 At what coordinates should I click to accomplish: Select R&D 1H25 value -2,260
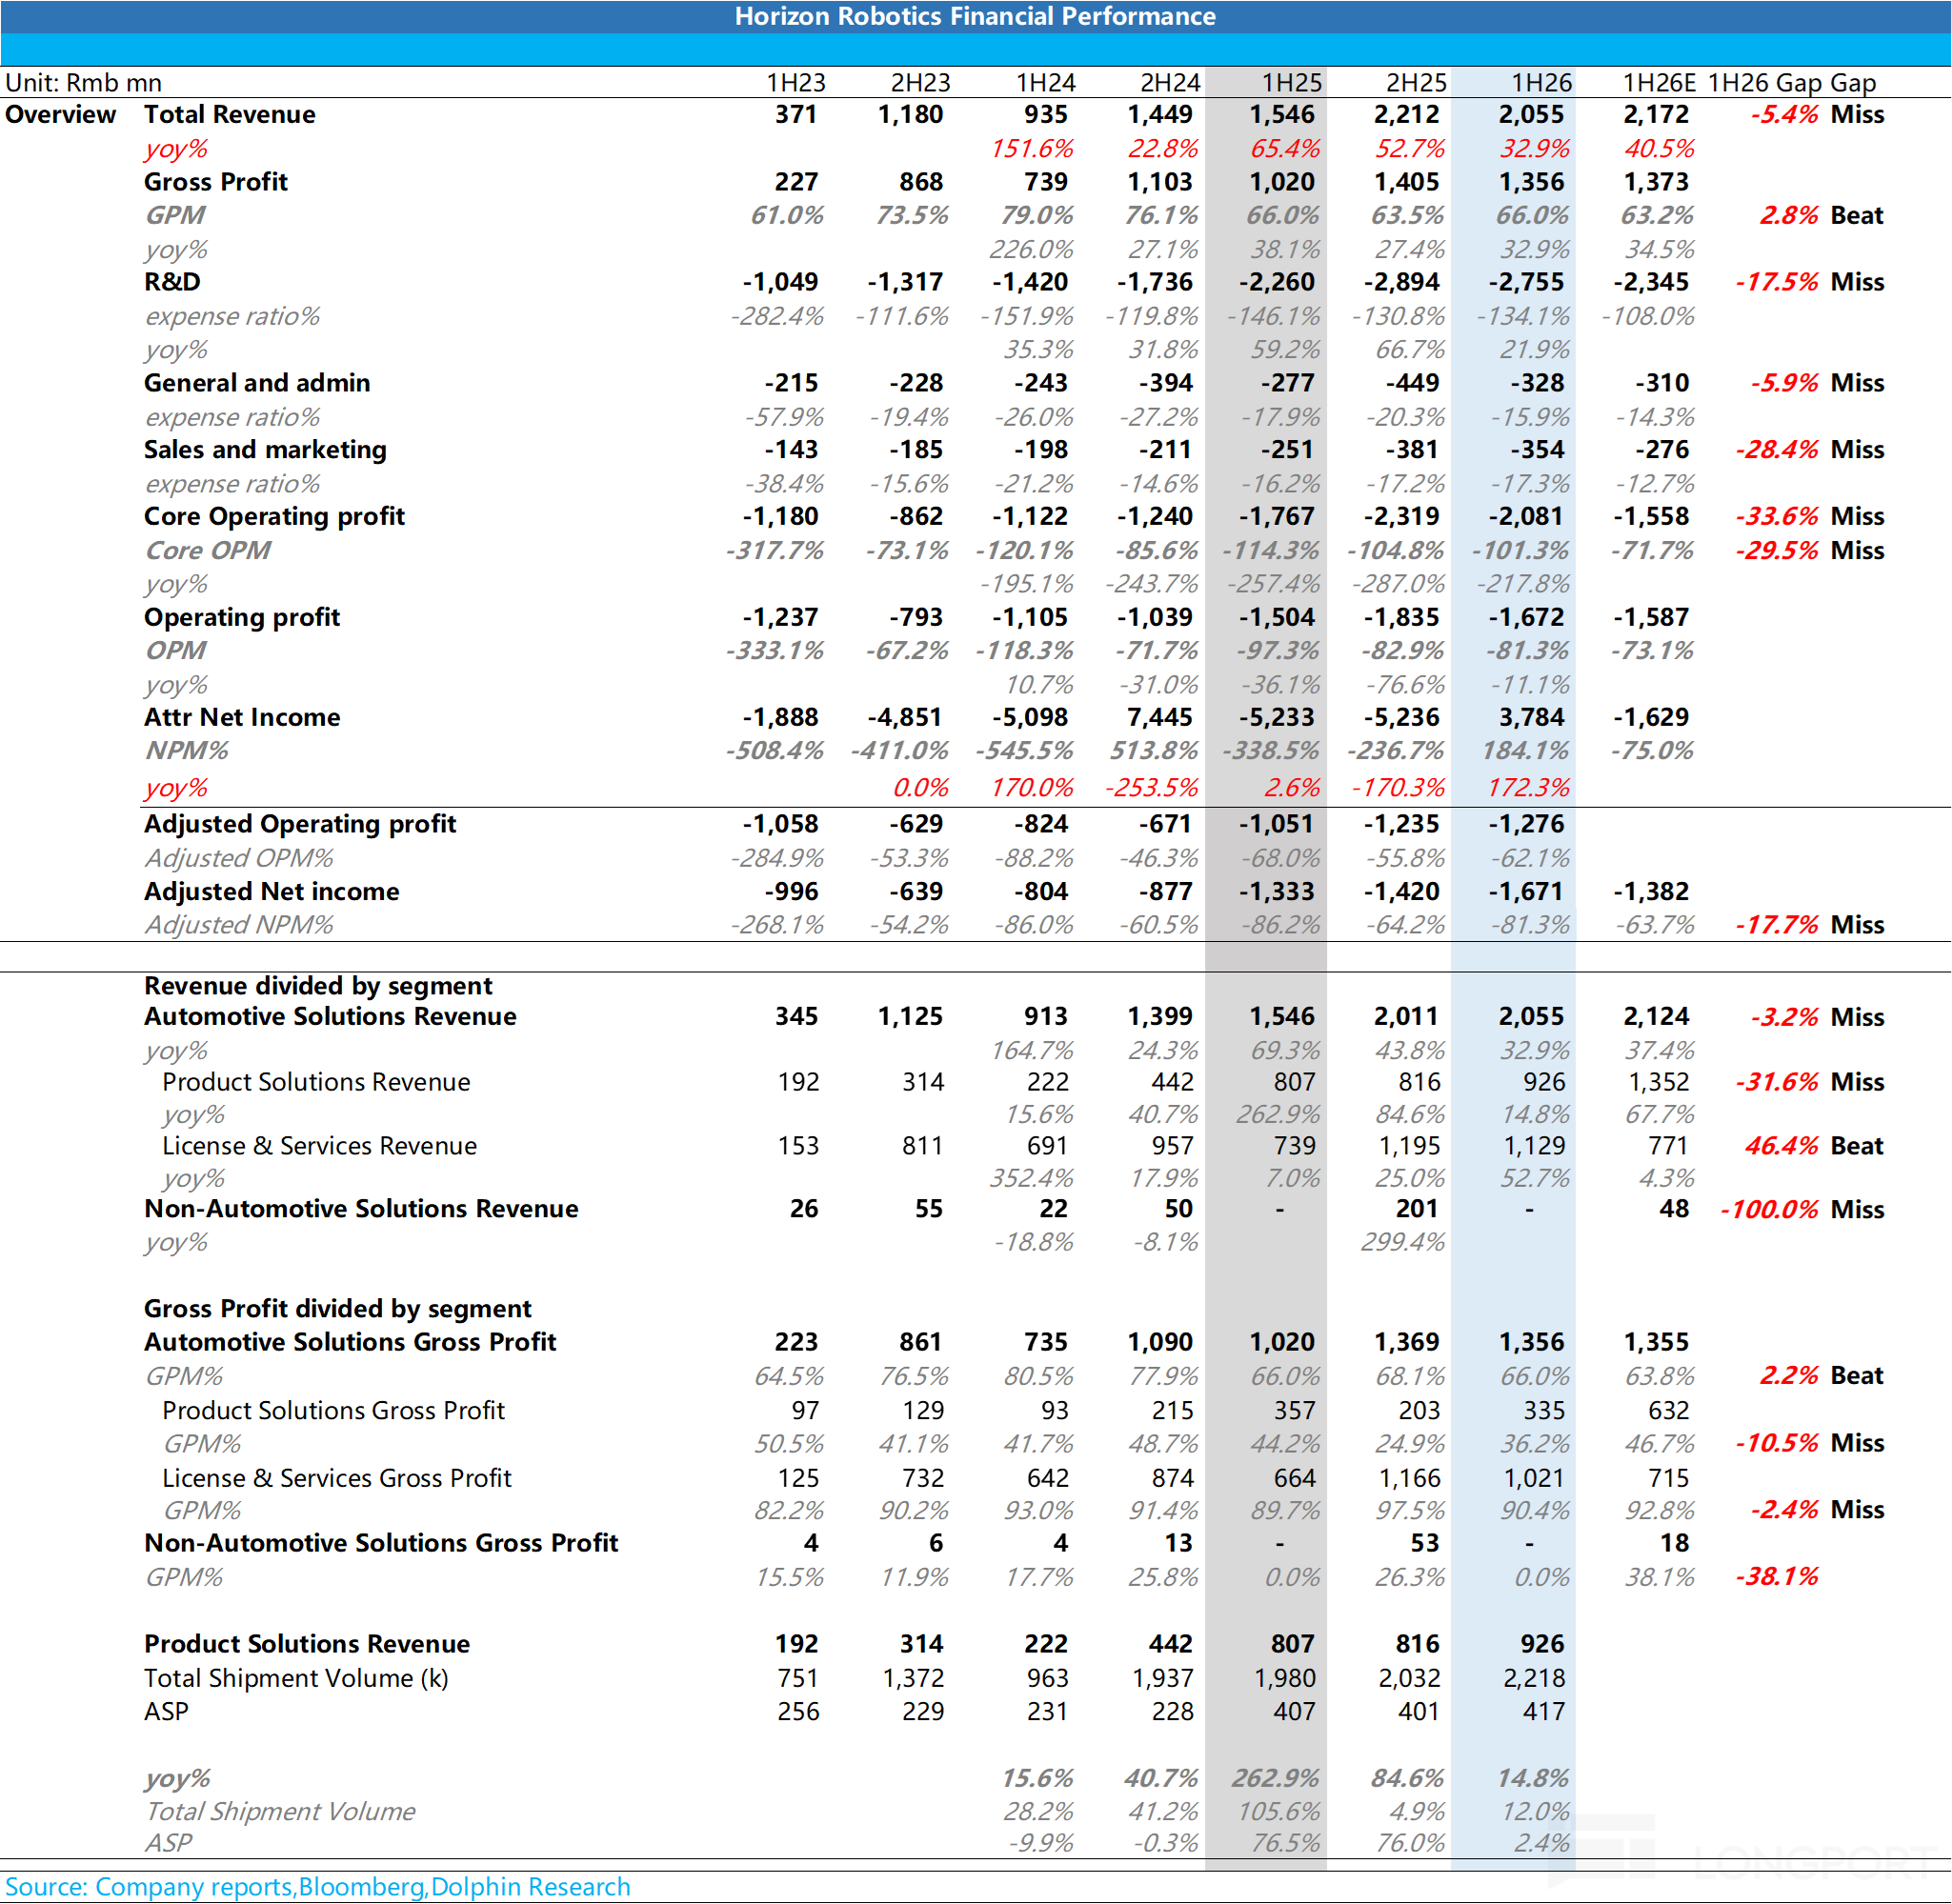(x=1277, y=282)
